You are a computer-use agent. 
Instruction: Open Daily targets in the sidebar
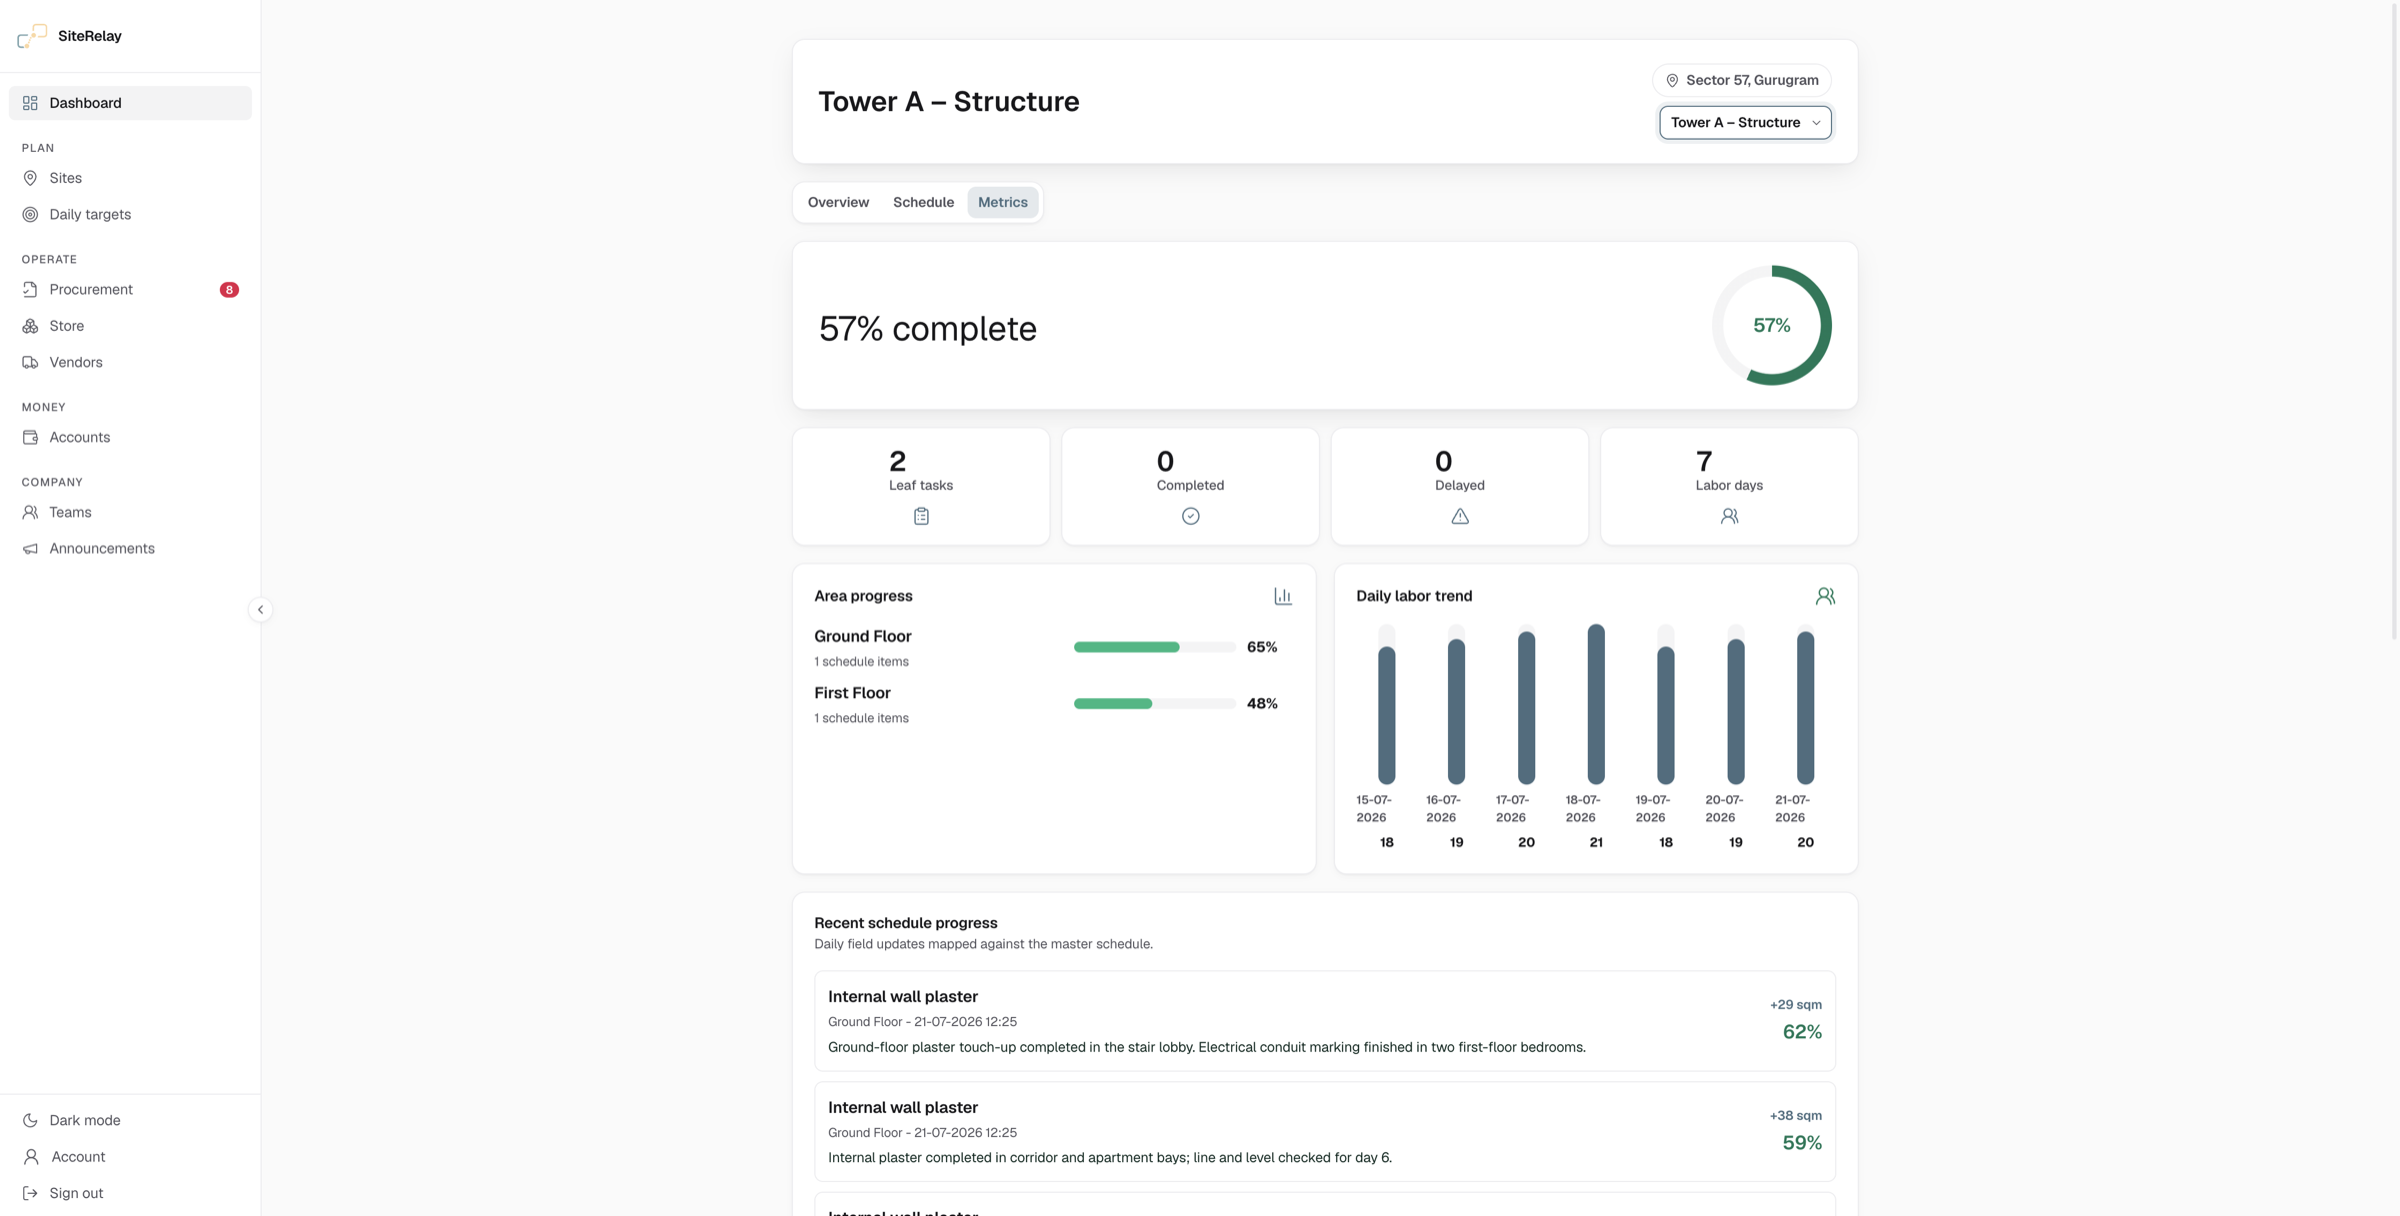pyautogui.click(x=130, y=214)
